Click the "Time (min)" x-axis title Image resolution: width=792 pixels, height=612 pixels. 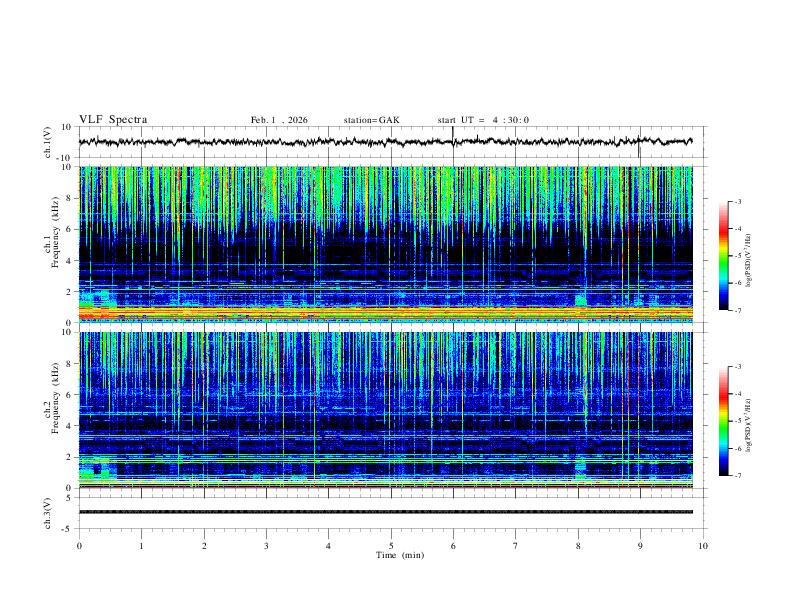[x=400, y=555]
